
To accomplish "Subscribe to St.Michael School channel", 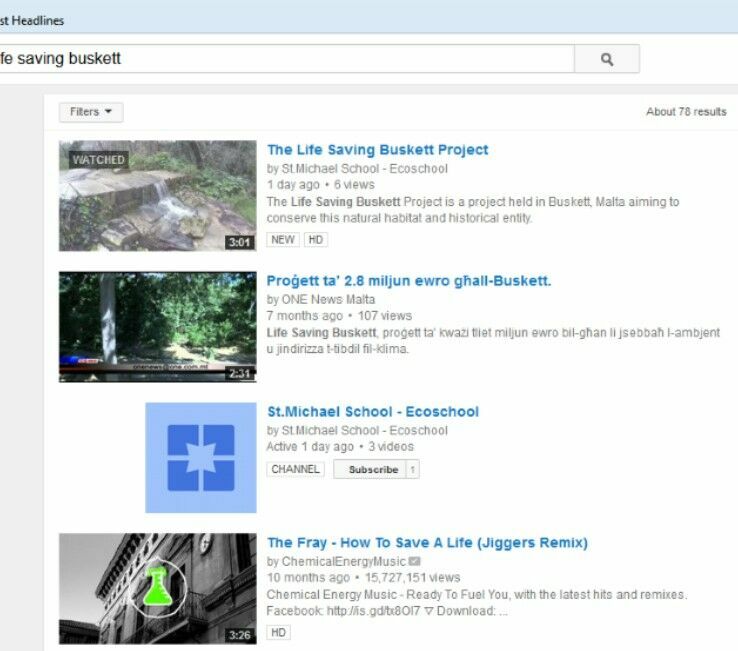I will [x=373, y=469].
